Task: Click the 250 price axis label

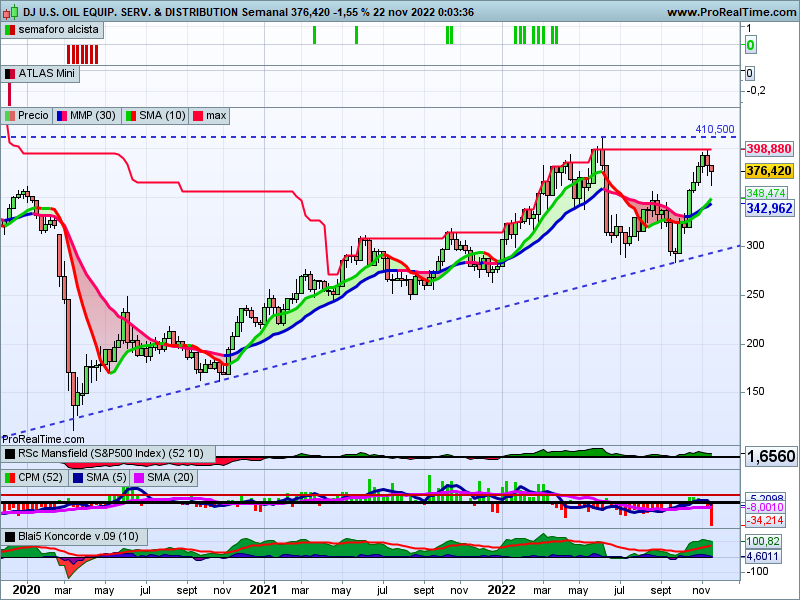Action: (755, 294)
